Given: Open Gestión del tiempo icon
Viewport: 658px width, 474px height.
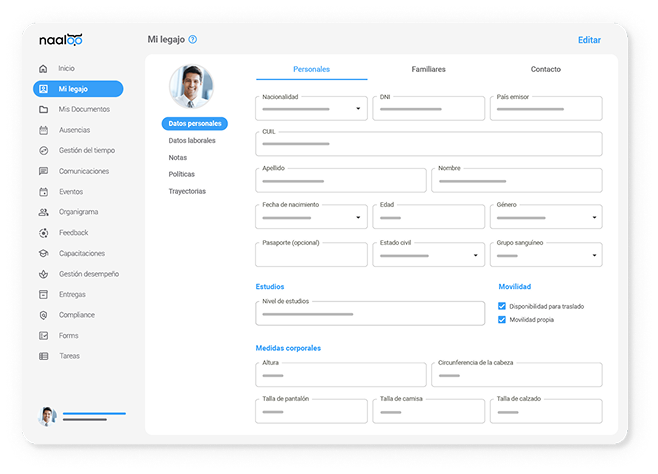Looking at the screenshot, I should coord(43,151).
